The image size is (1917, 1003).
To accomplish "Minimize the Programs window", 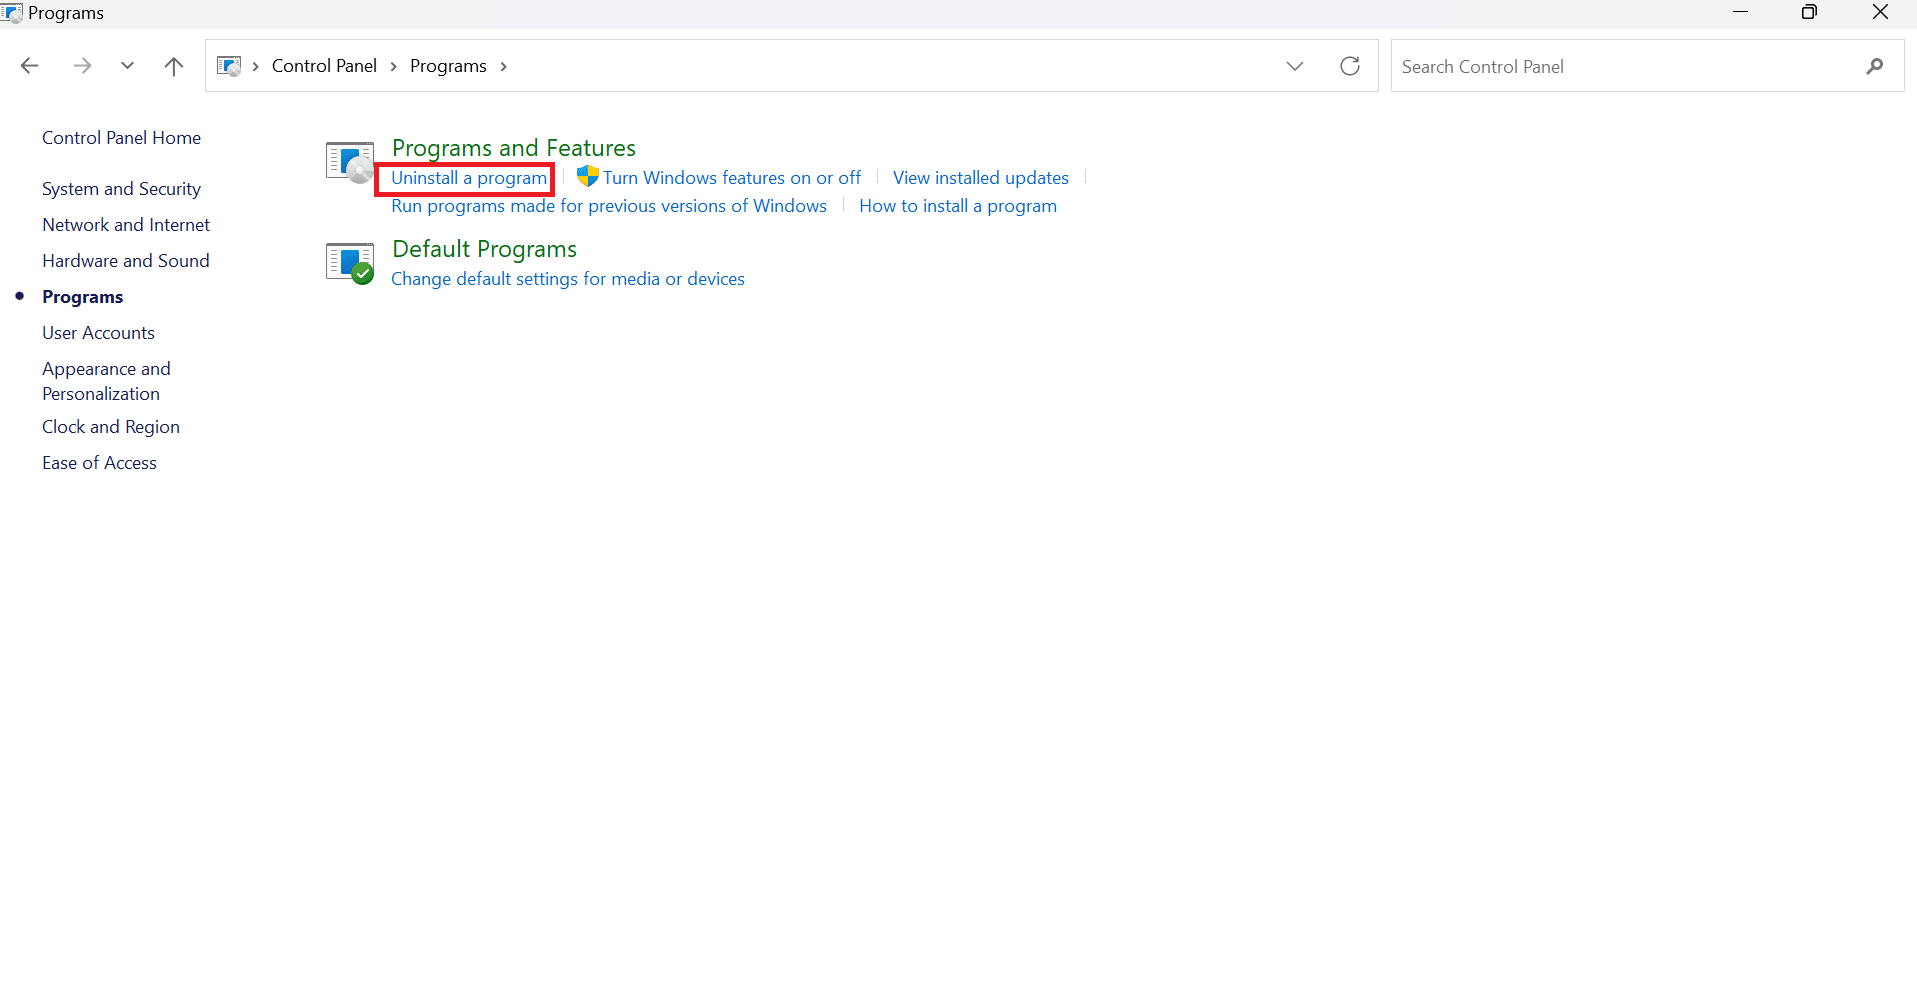I will tap(1741, 12).
